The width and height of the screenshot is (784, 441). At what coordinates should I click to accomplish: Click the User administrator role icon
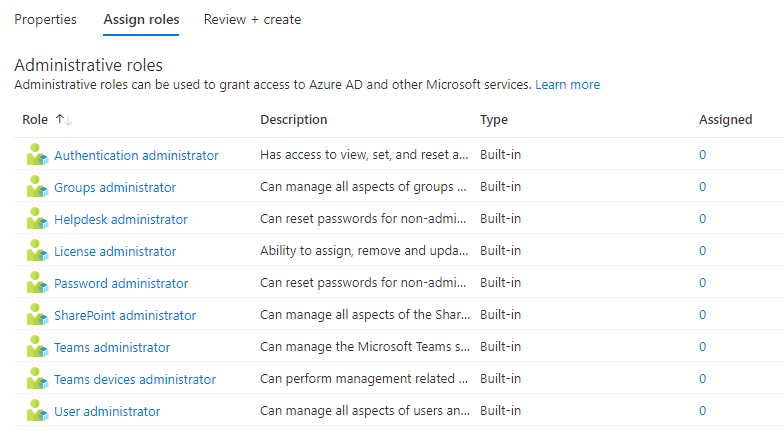coord(37,411)
